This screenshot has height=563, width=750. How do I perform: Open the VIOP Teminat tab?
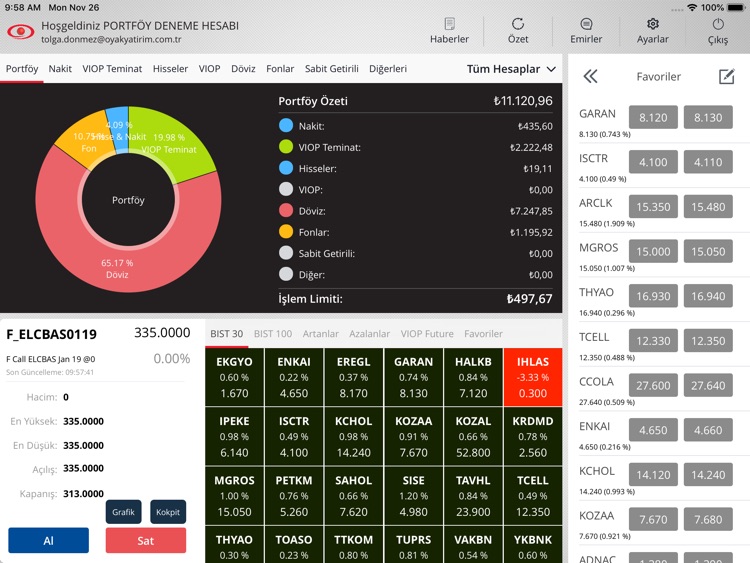tap(112, 69)
